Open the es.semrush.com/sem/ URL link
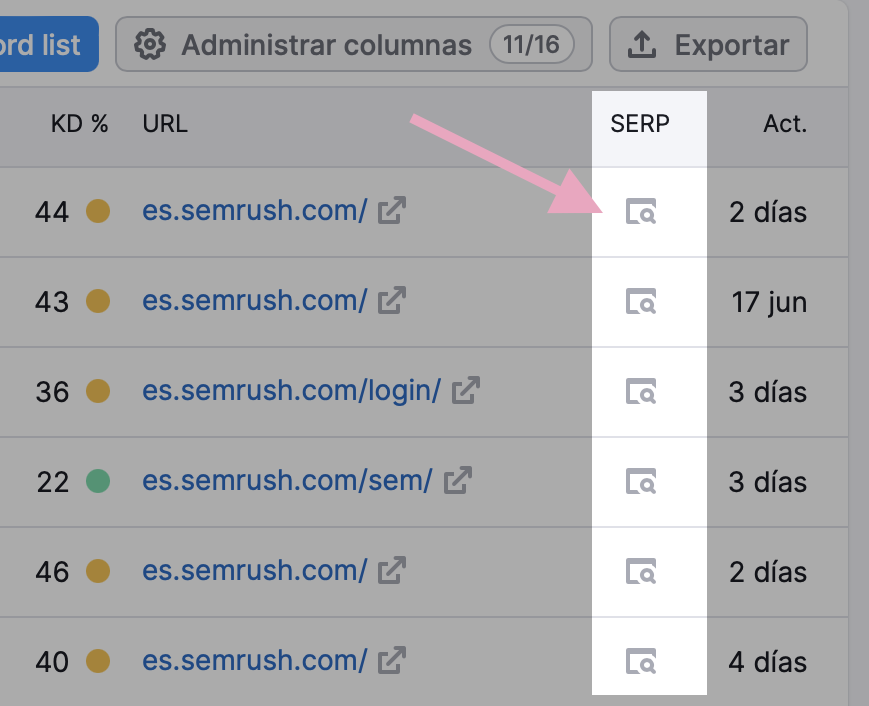The height and width of the screenshot is (706, 869). 287,480
